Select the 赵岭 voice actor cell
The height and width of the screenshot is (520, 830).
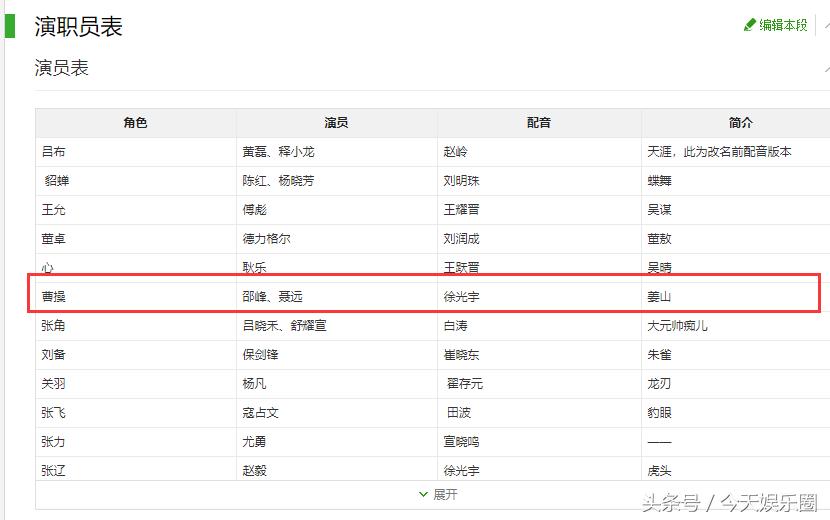click(x=539, y=152)
